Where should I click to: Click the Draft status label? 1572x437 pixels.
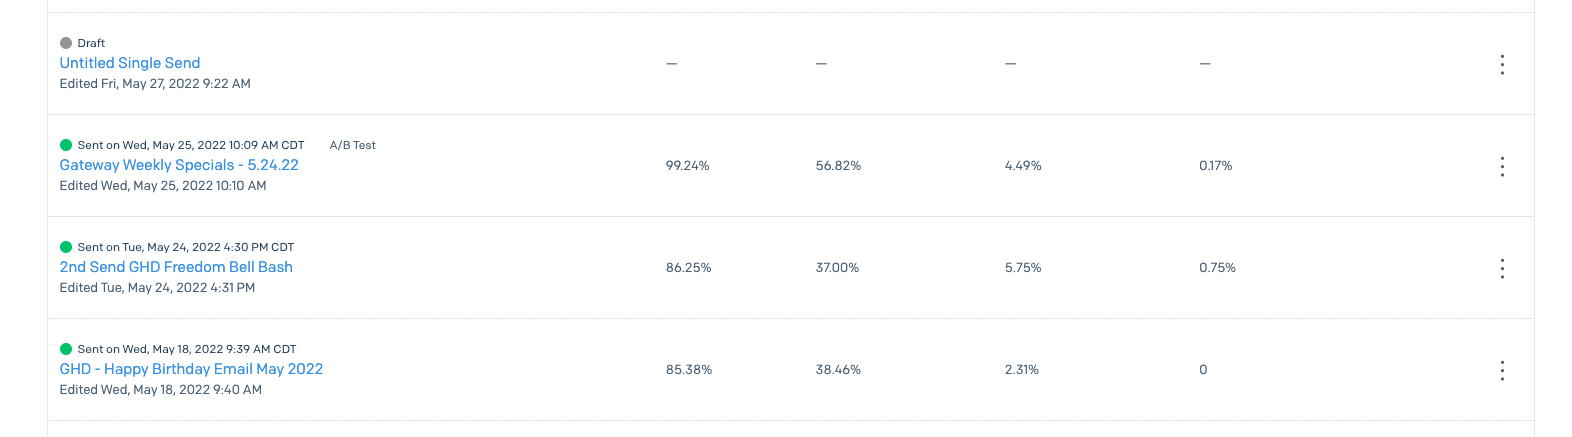point(91,43)
